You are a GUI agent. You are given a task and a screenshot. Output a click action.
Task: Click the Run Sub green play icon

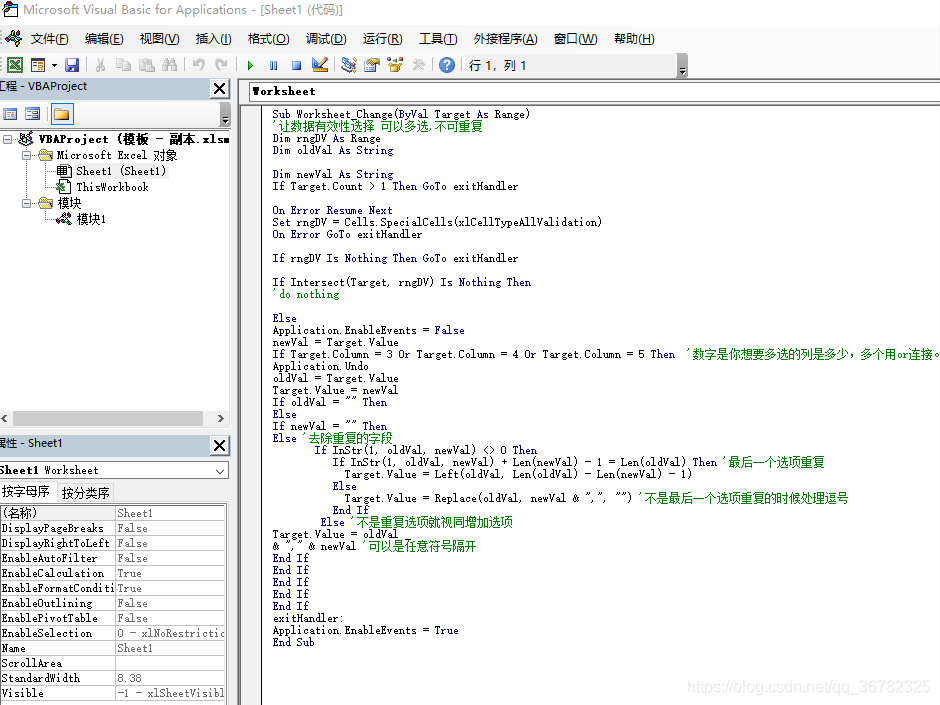click(251, 65)
